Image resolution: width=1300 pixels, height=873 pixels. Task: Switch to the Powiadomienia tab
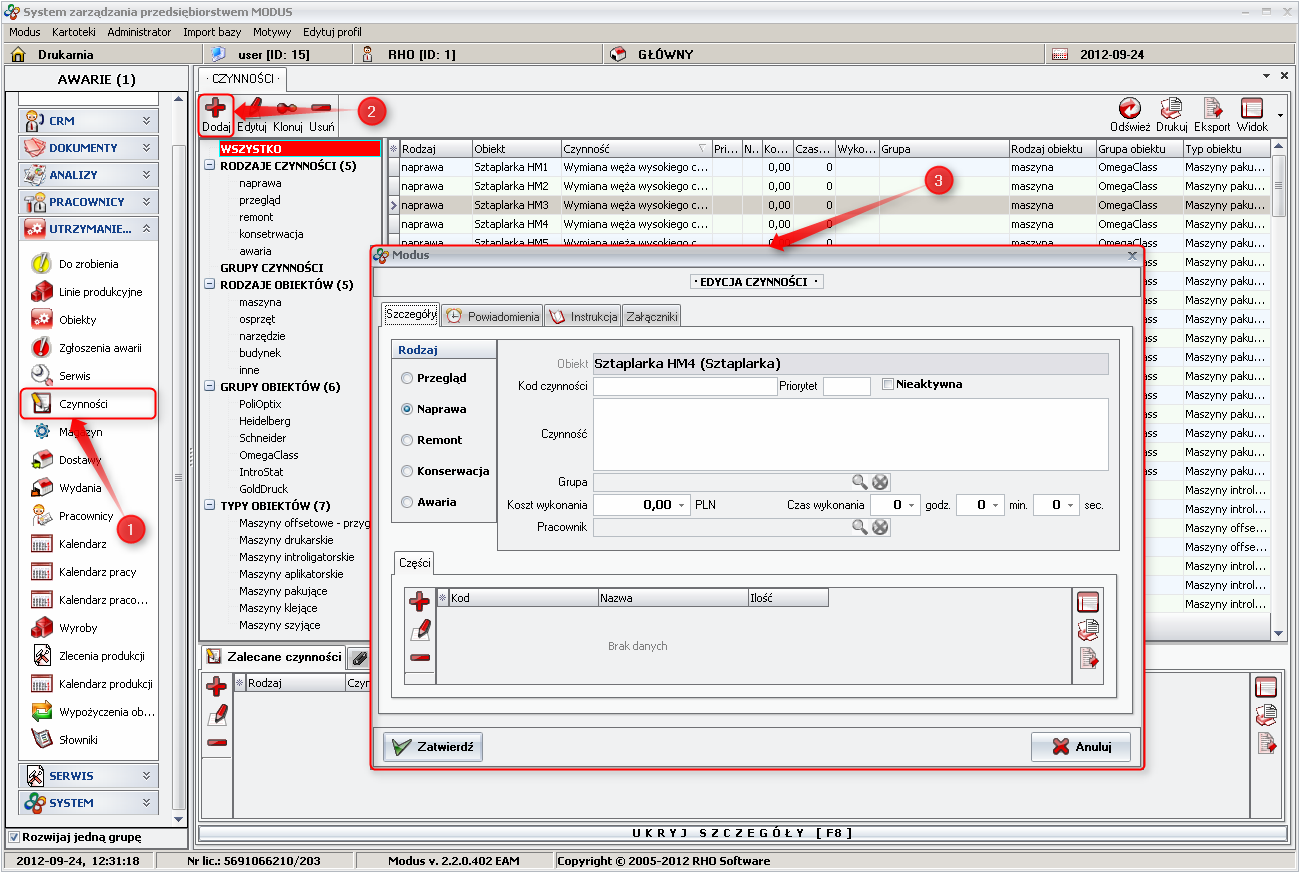[x=492, y=316]
